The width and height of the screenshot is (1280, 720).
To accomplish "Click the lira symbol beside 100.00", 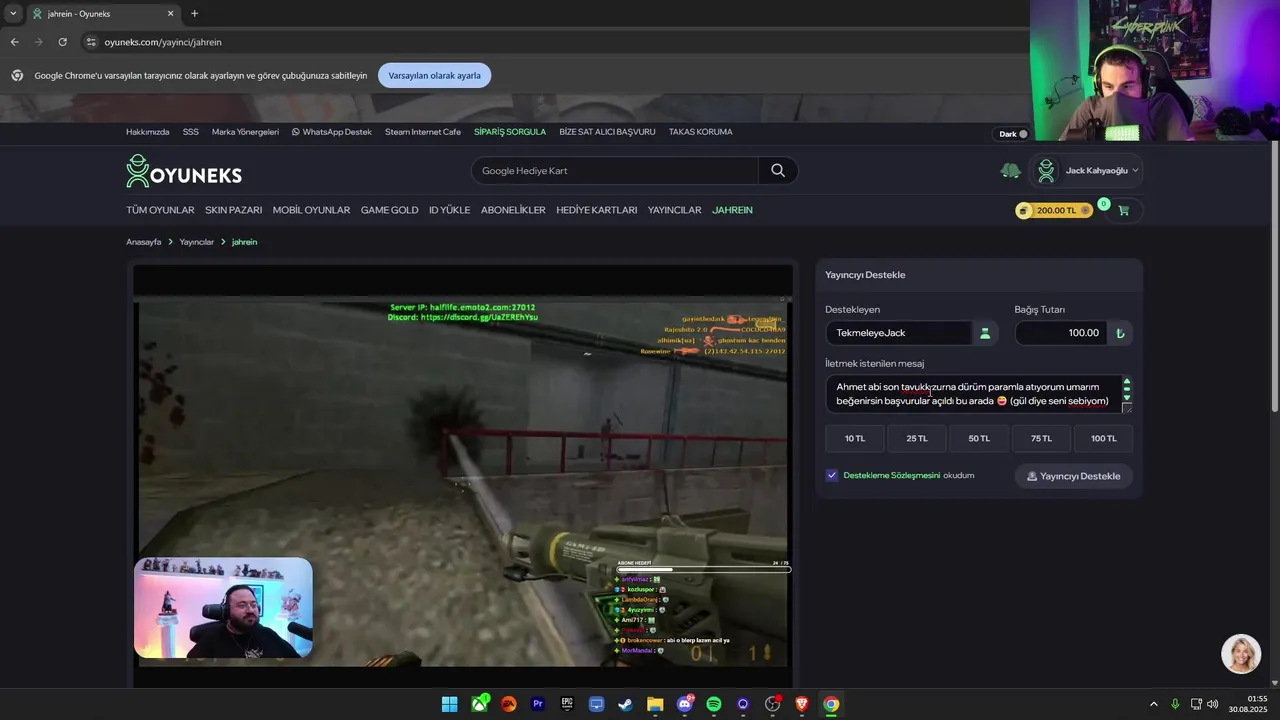I will (1120, 333).
